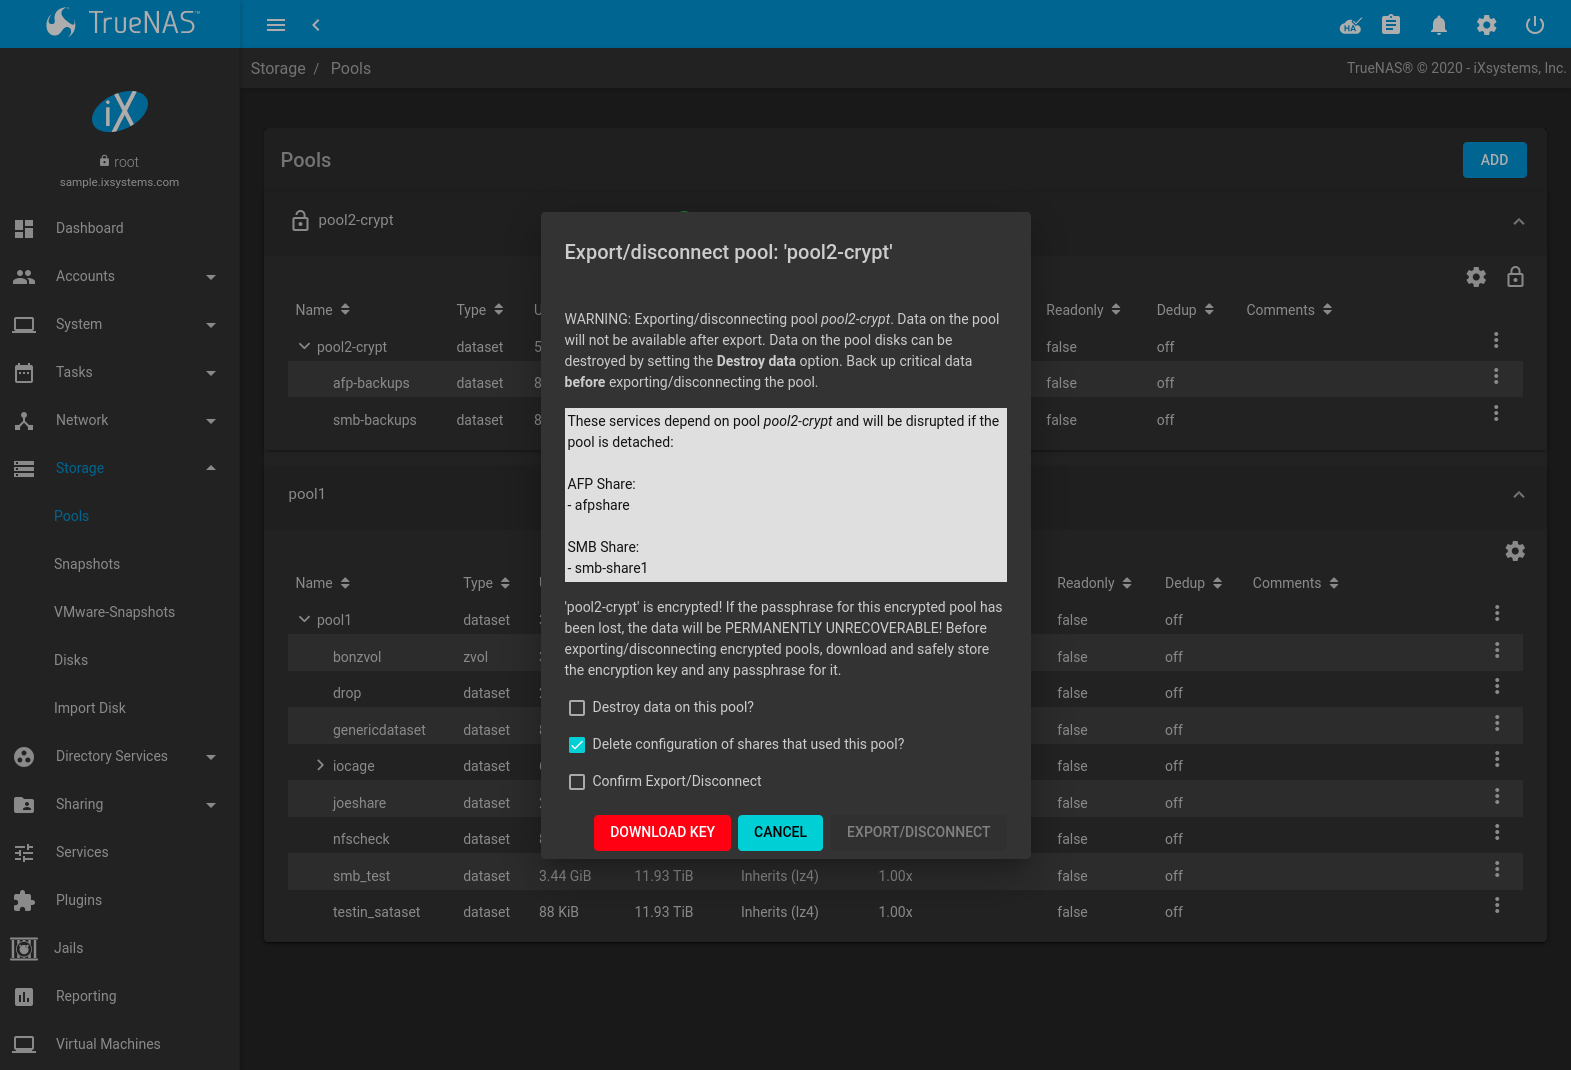Click CANCEL in export dialog

click(780, 833)
